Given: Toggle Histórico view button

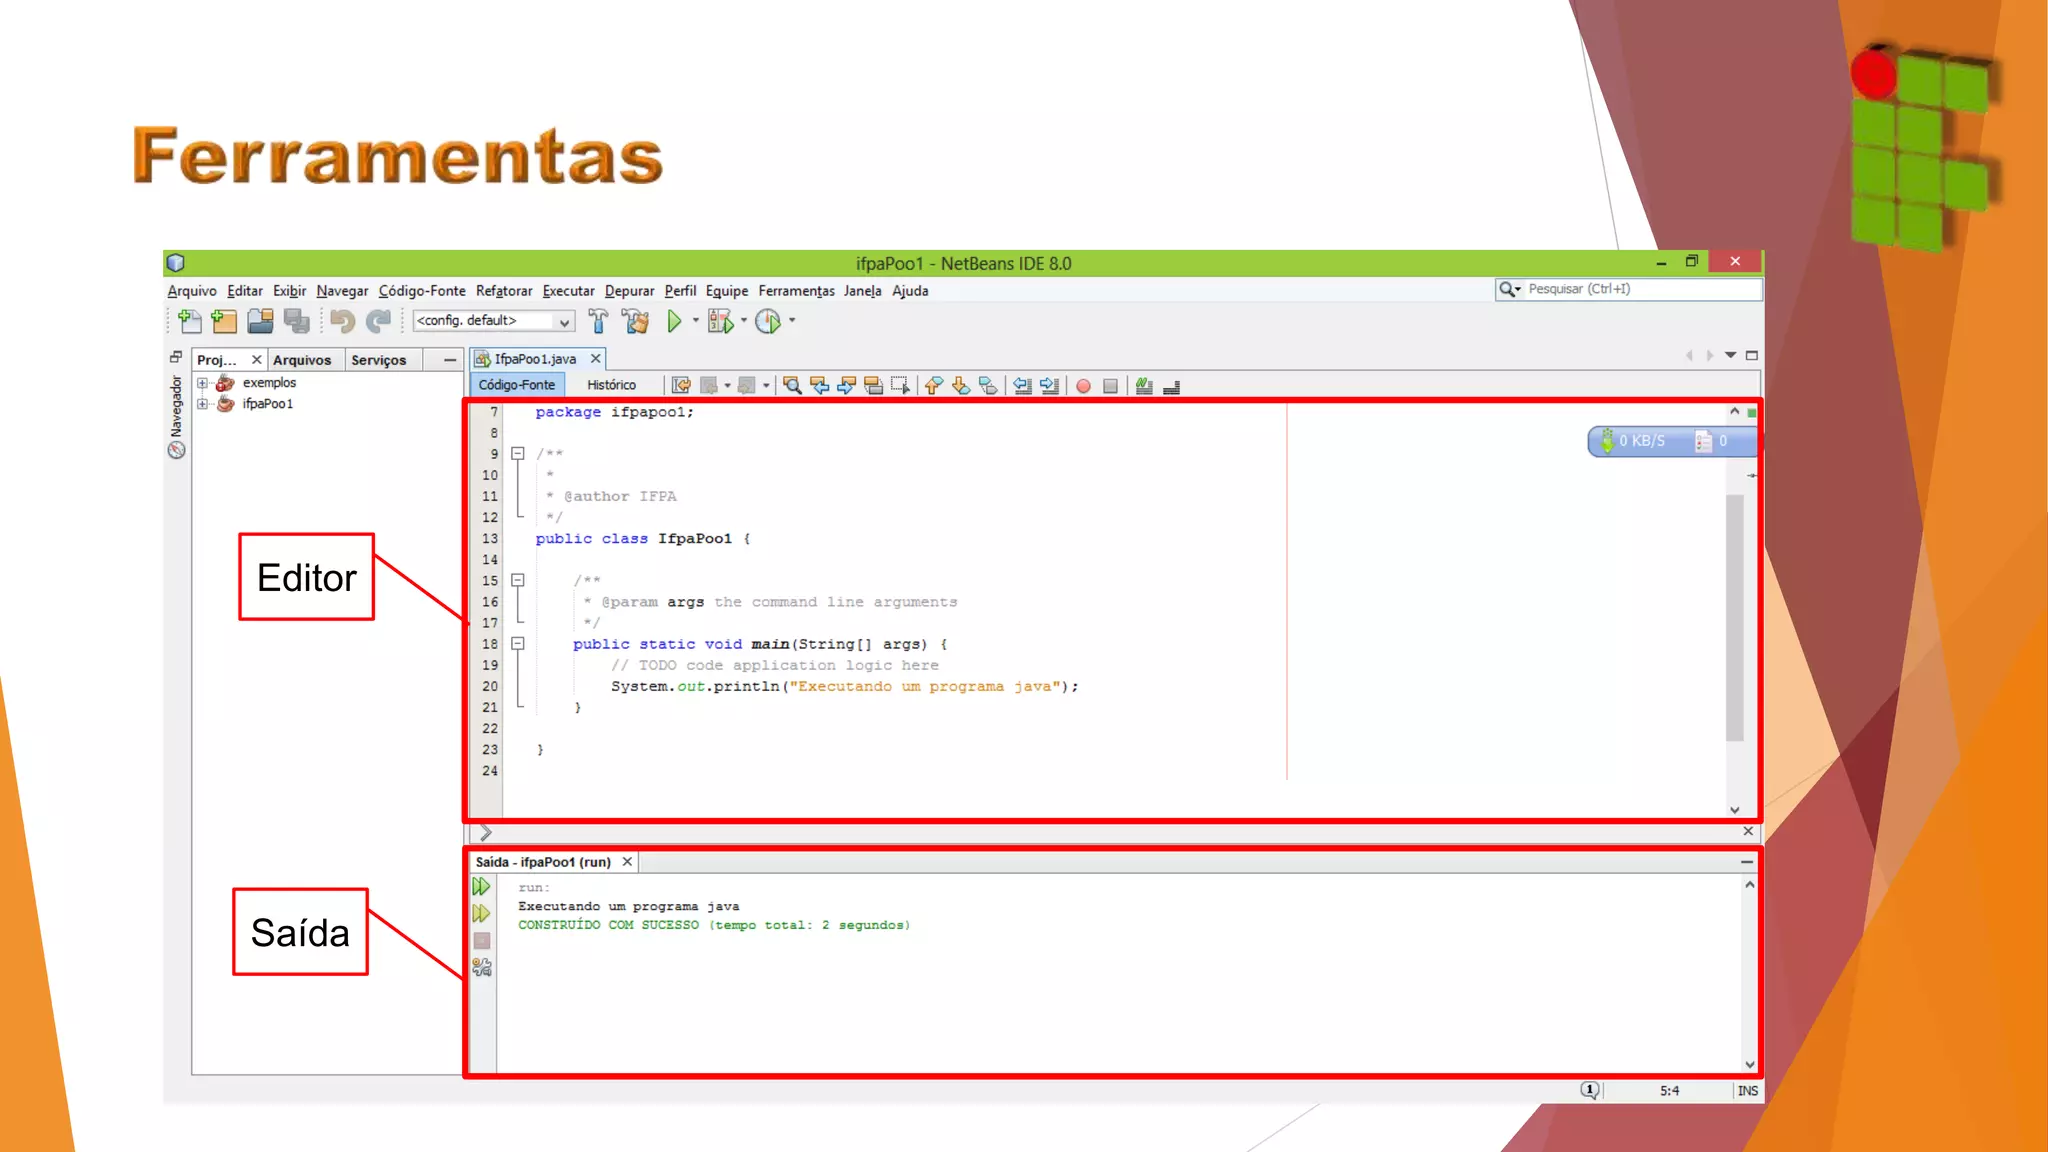Looking at the screenshot, I should click(611, 385).
